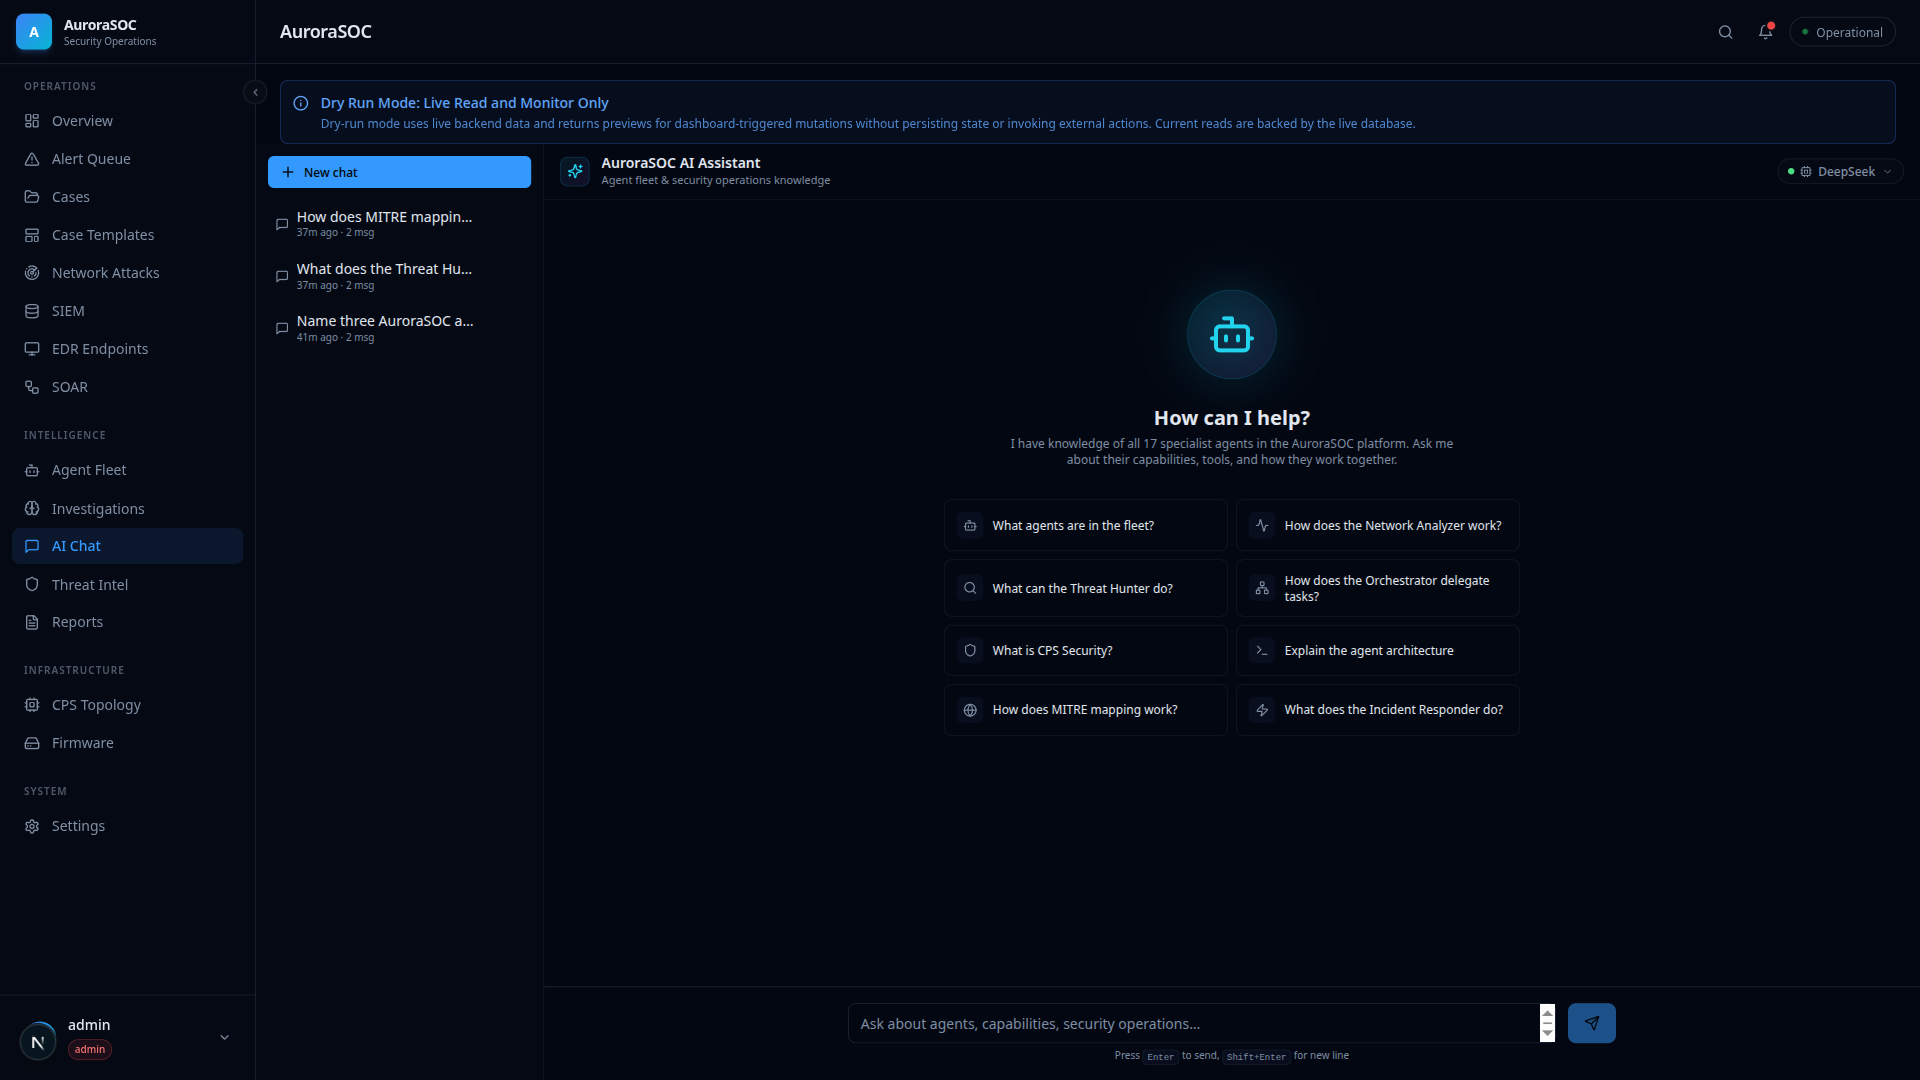This screenshot has width=1920, height=1080.
Task: Start a New chat
Action: click(x=399, y=172)
